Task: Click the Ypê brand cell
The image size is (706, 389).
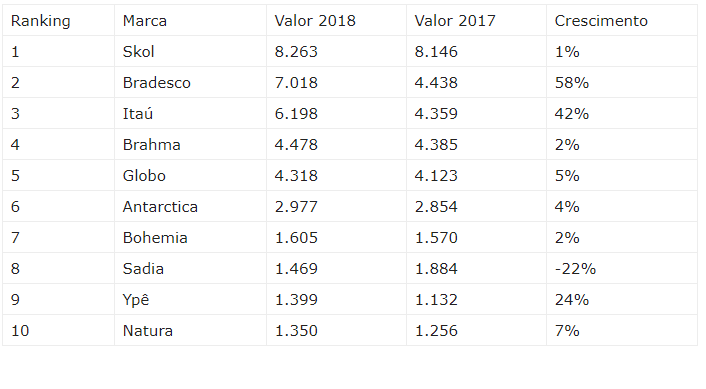Action: pos(190,299)
